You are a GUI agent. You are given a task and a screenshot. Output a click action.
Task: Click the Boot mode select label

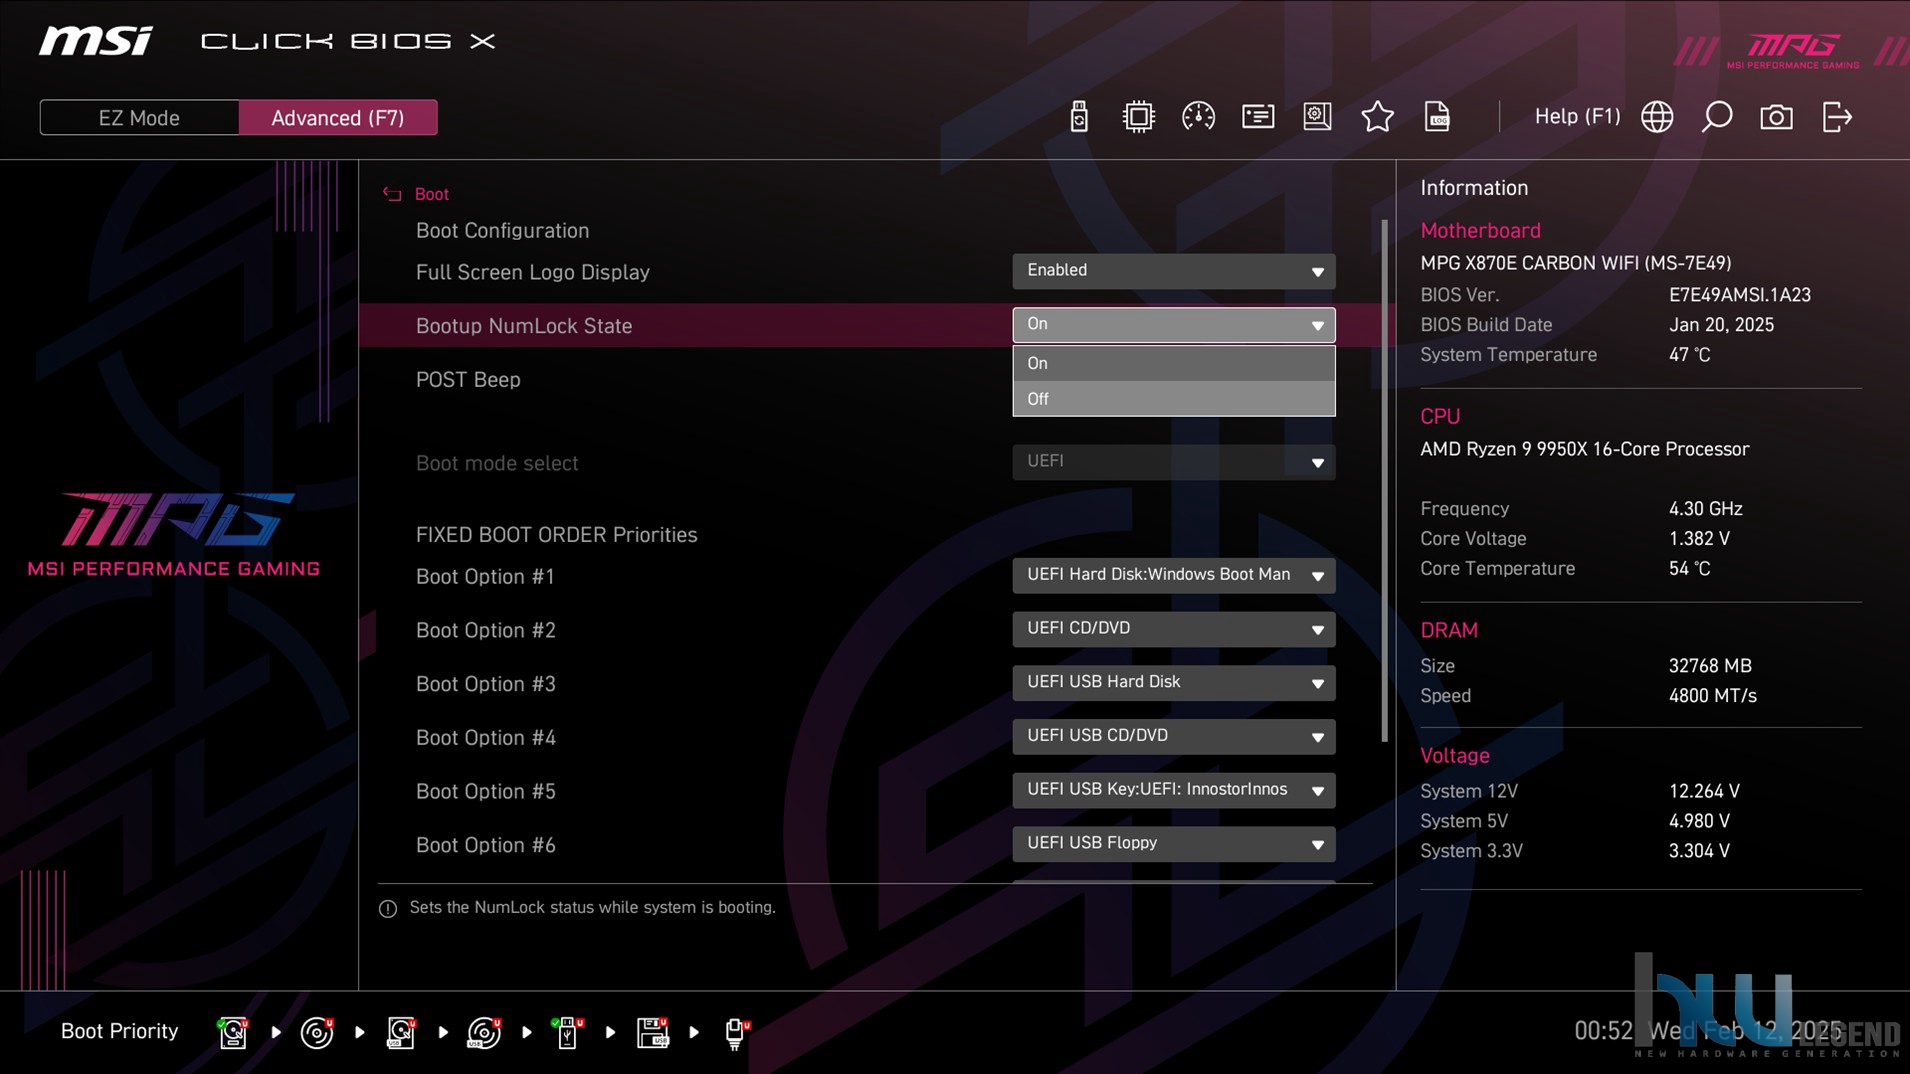(497, 463)
